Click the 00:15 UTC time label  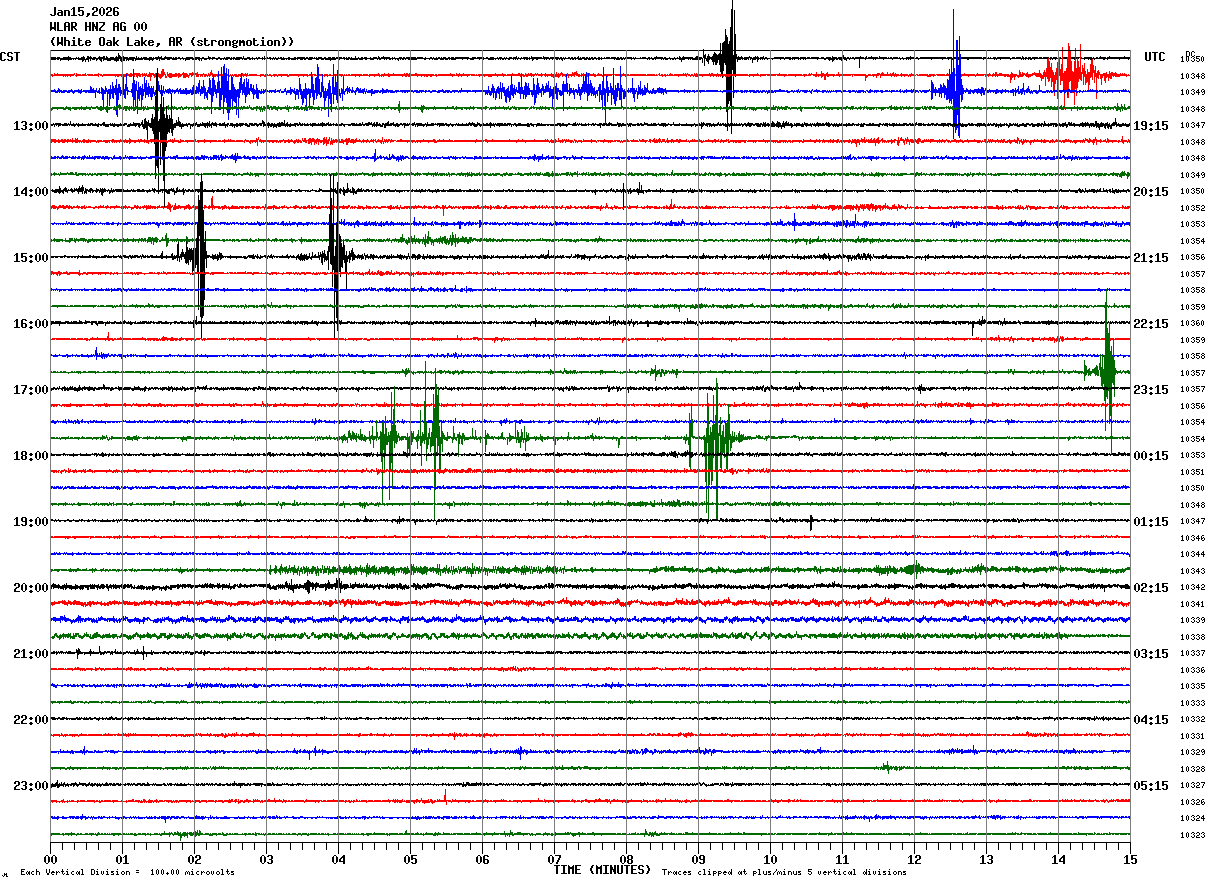[x=1151, y=456]
